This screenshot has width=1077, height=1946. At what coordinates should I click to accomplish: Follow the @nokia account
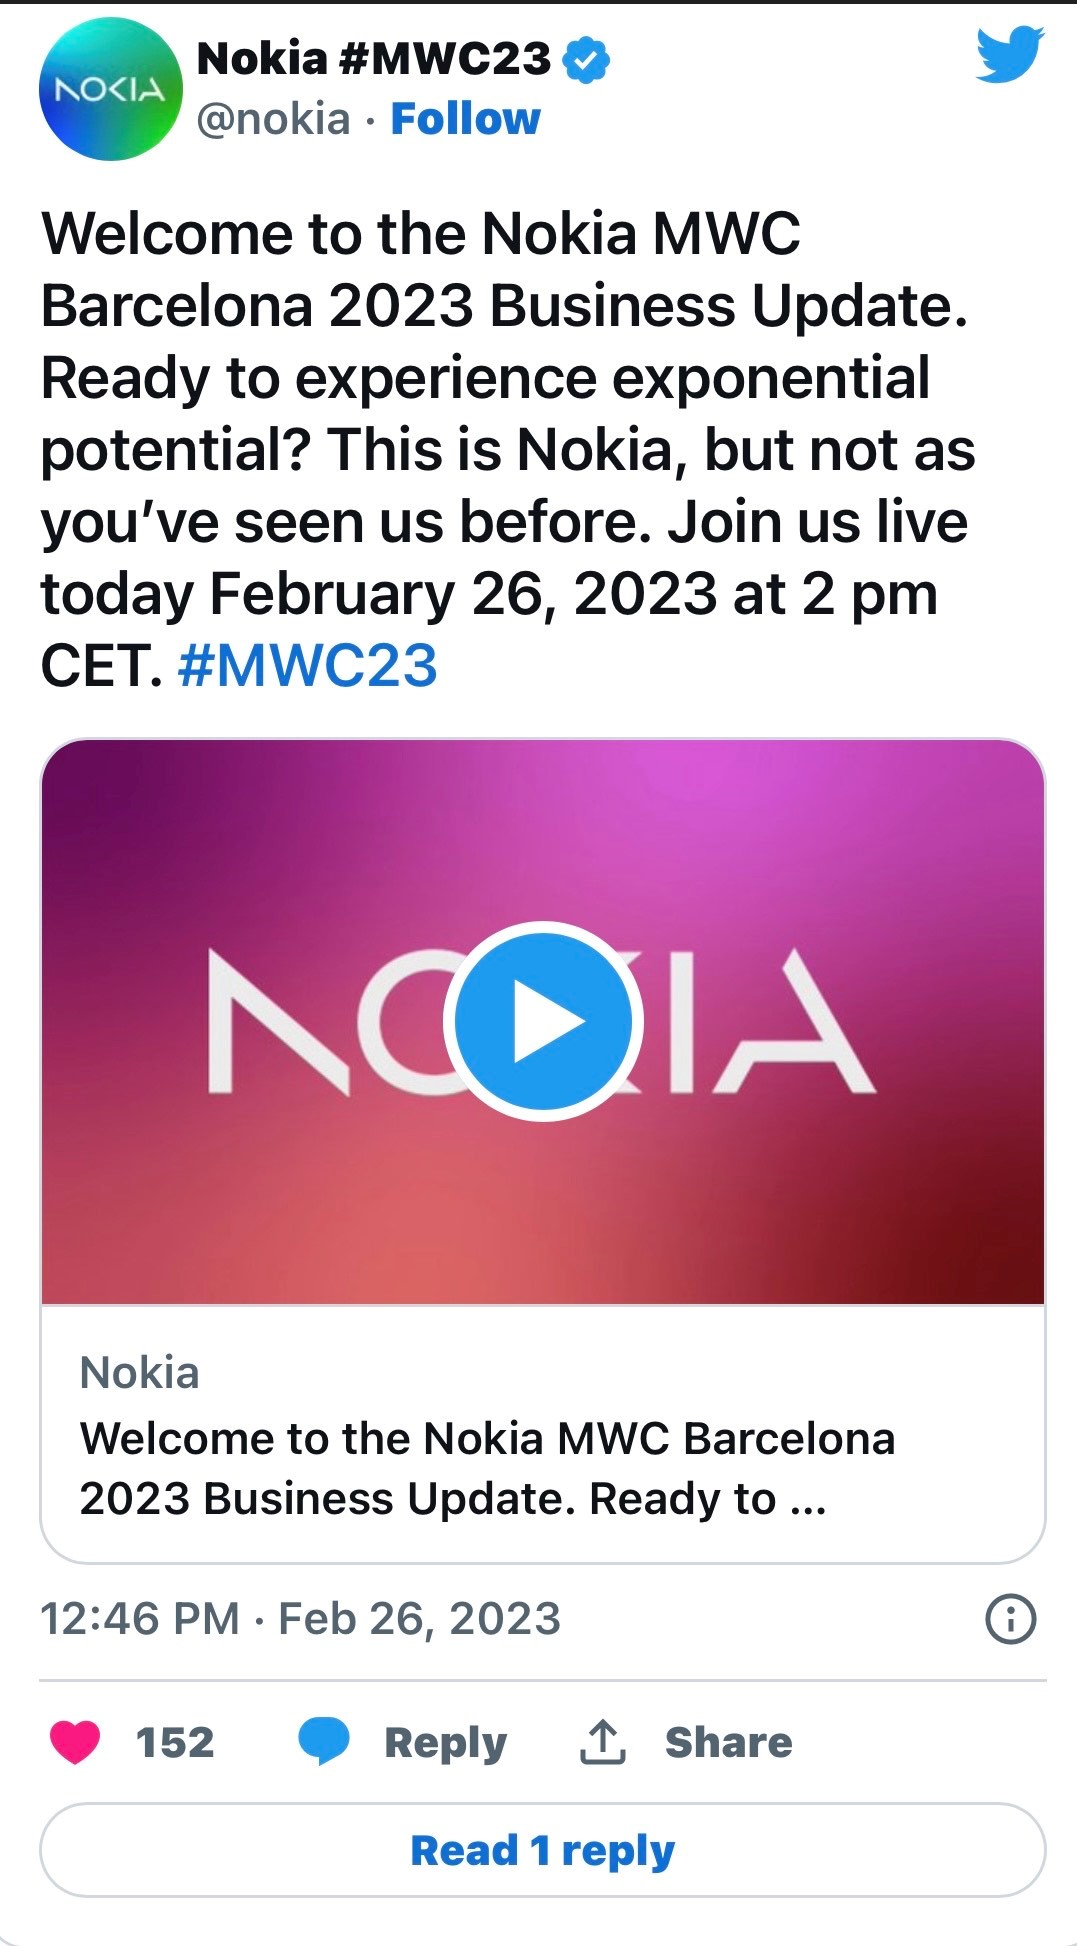click(465, 119)
